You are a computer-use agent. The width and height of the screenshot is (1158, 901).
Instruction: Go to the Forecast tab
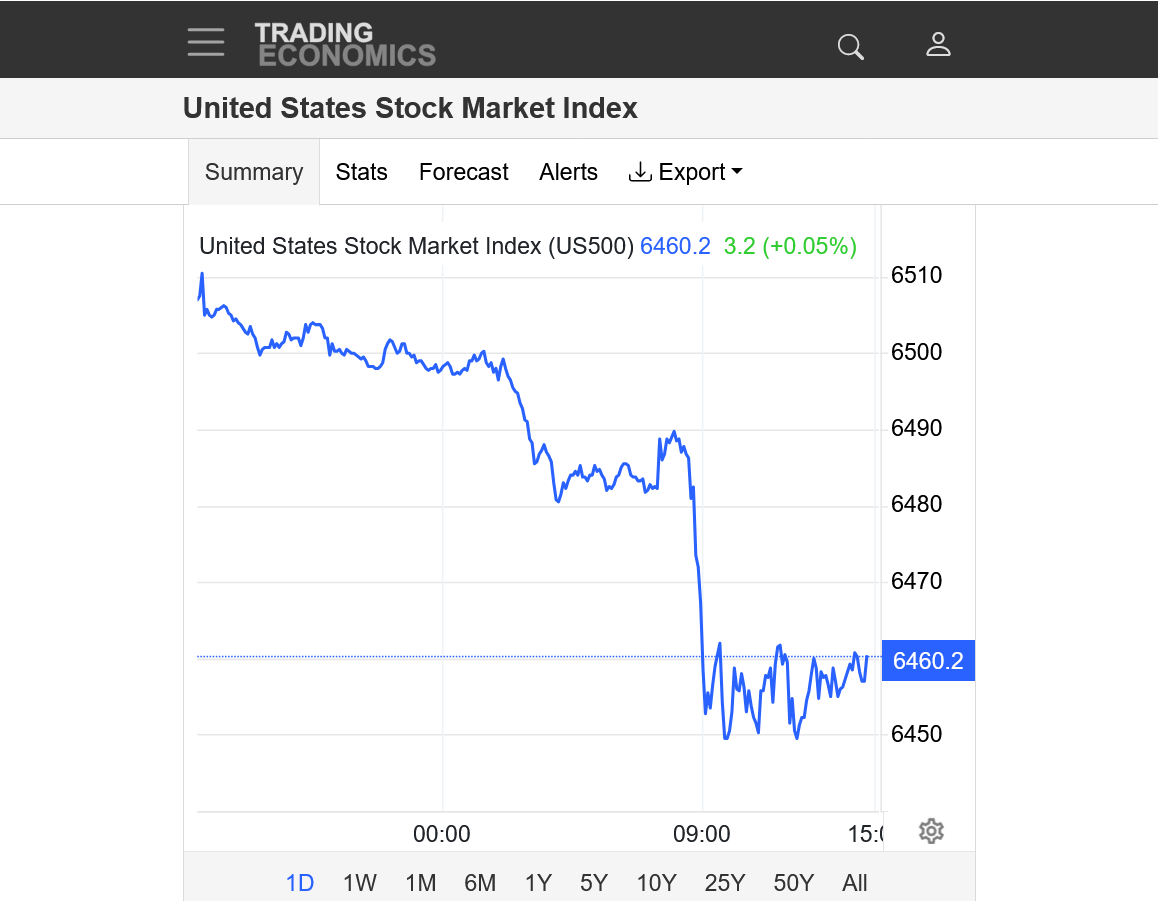(x=464, y=172)
